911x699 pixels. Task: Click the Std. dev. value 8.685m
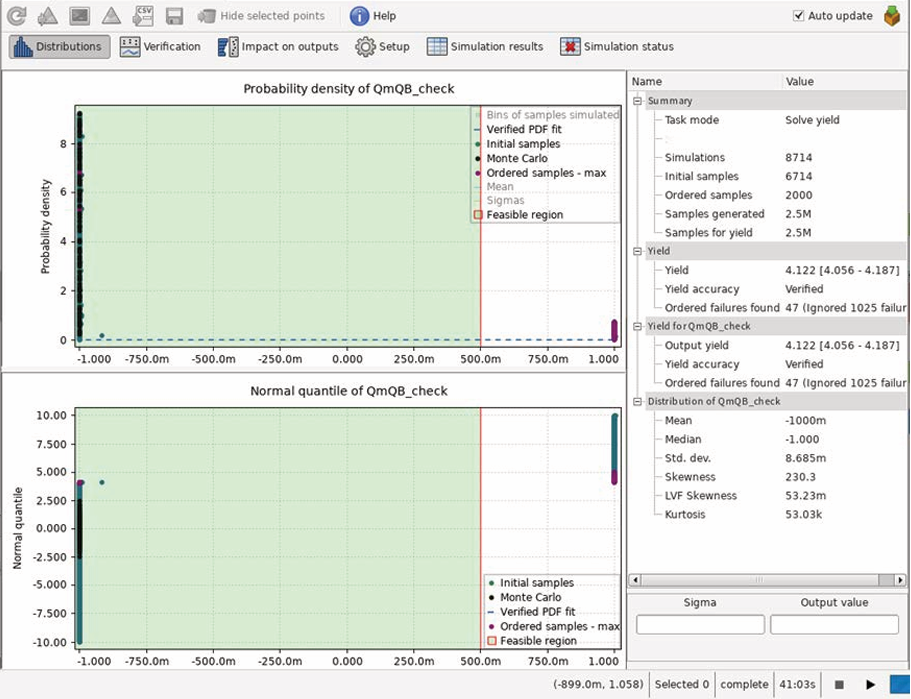tap(805, 458)
